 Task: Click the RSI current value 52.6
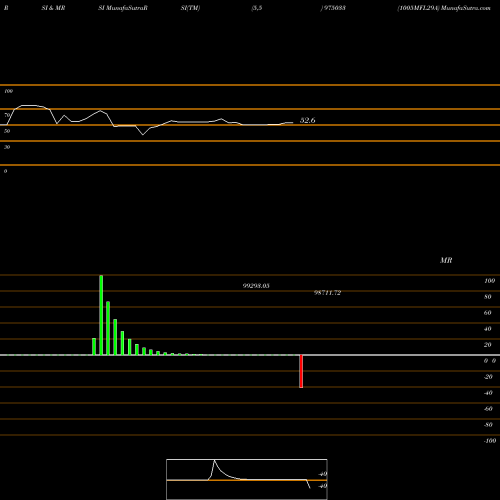coord(307,120)
